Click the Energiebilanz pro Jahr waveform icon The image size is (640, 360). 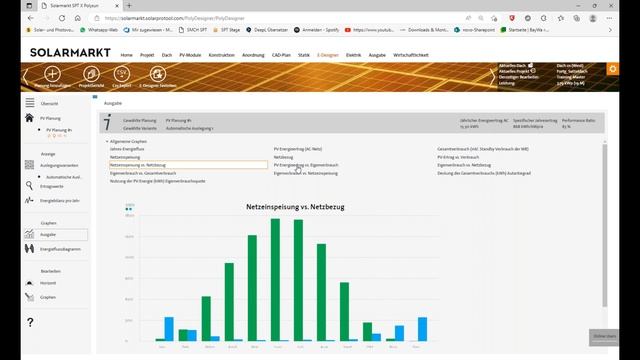[x=29, y=200]
